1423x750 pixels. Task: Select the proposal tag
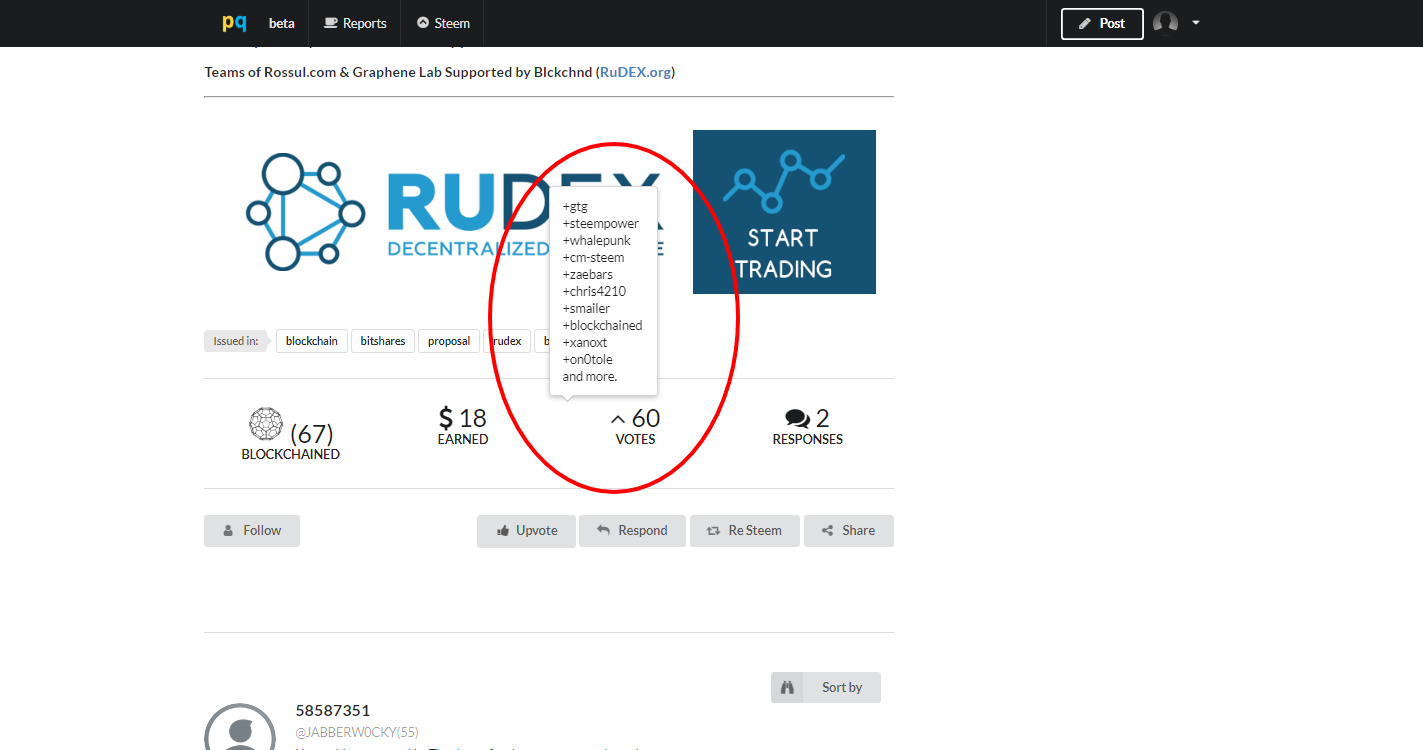[449, 341]
